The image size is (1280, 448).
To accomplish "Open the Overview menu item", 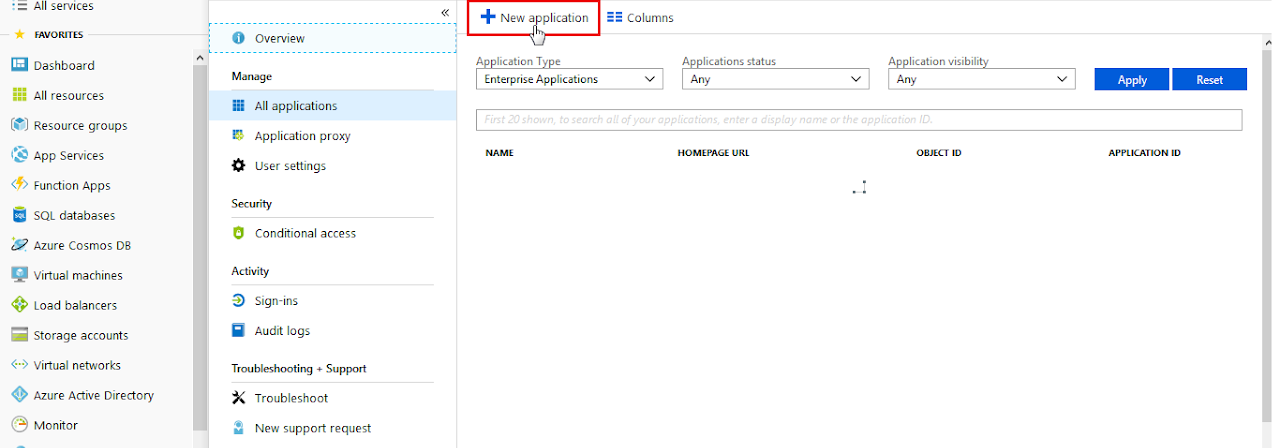I will (333, 38).
